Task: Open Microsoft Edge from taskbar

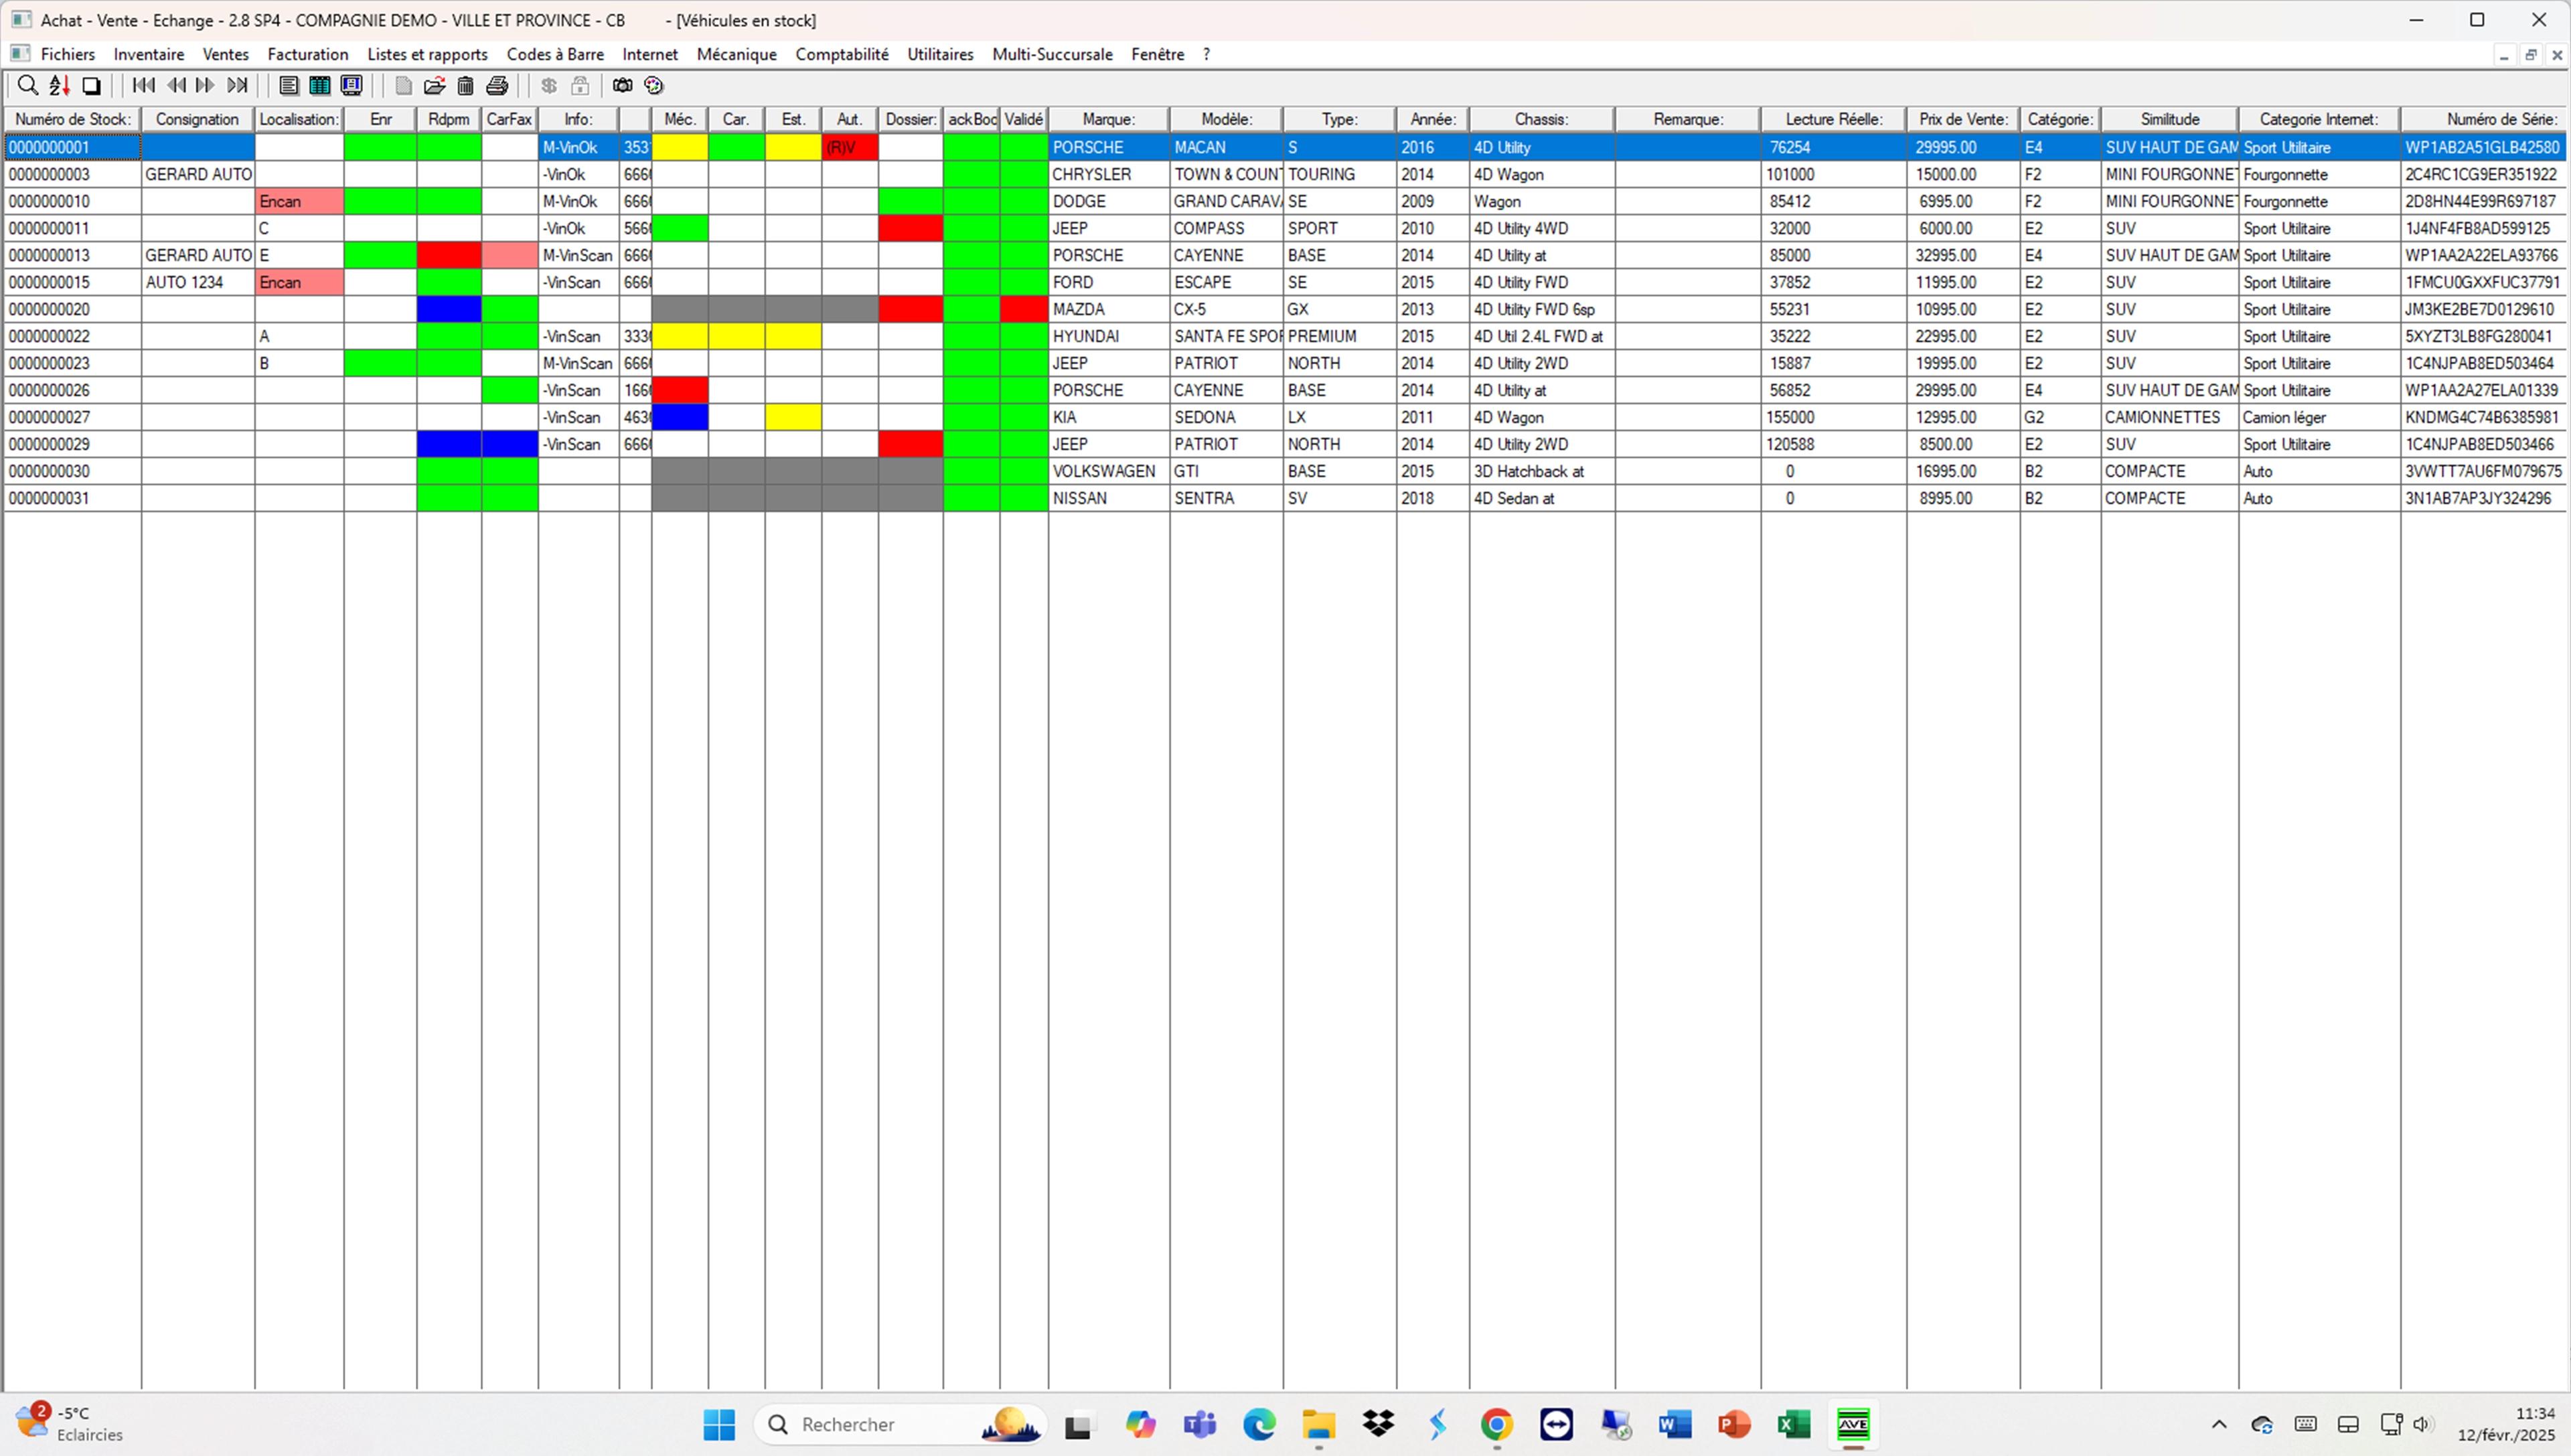Action: coord(1259,1424)
